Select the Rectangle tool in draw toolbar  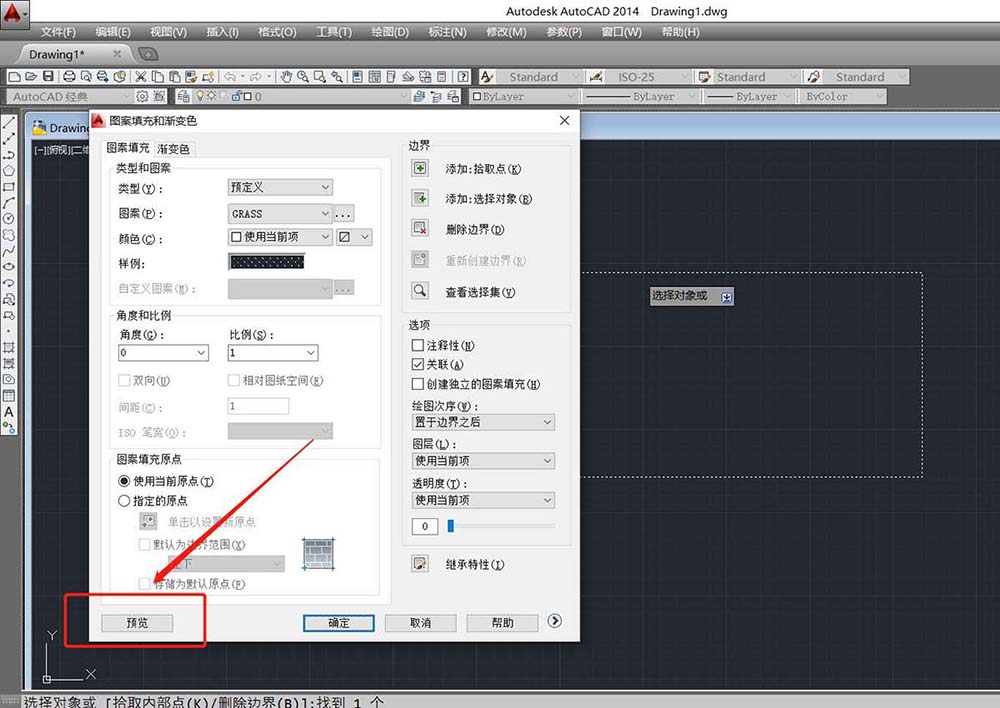[x=9, y=187]
